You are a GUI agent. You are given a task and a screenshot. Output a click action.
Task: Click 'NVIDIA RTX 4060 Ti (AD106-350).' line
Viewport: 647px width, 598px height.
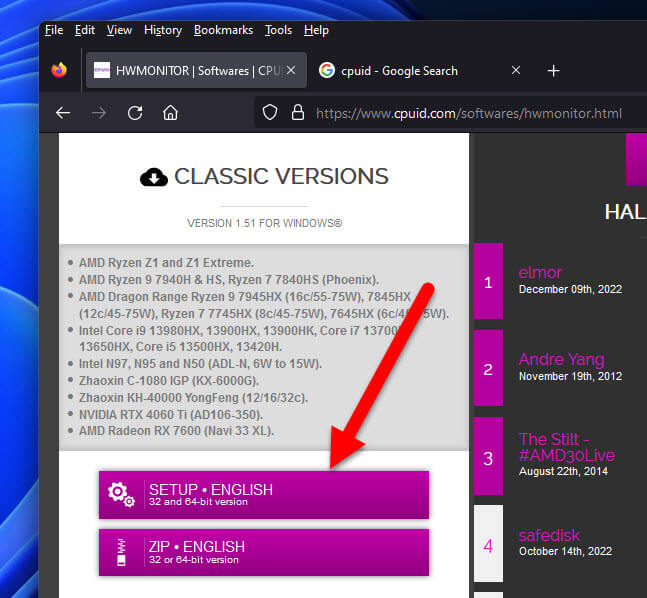pos(171,415)
